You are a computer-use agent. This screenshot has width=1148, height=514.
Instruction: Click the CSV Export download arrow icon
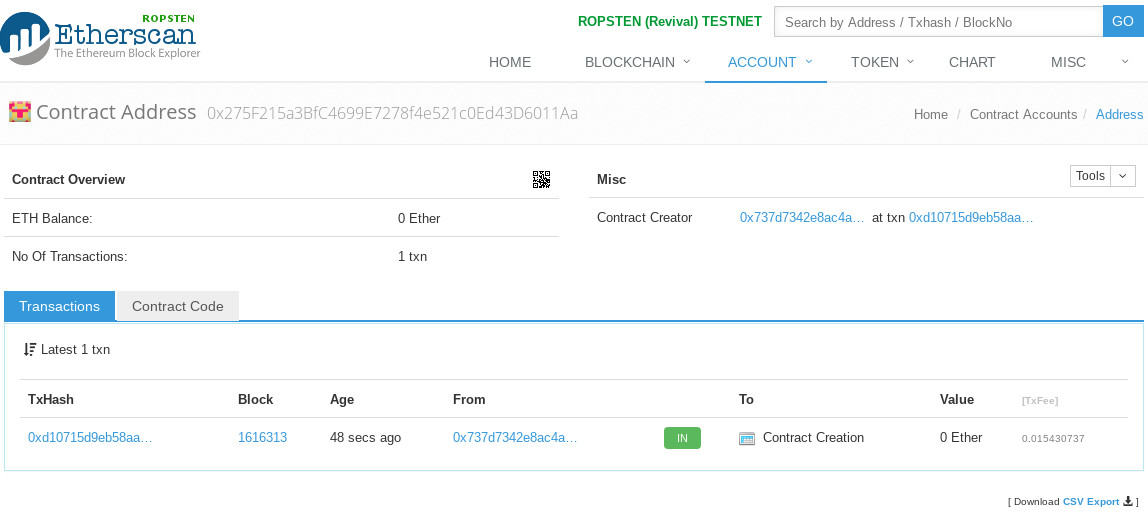[x=1128, y=502]
